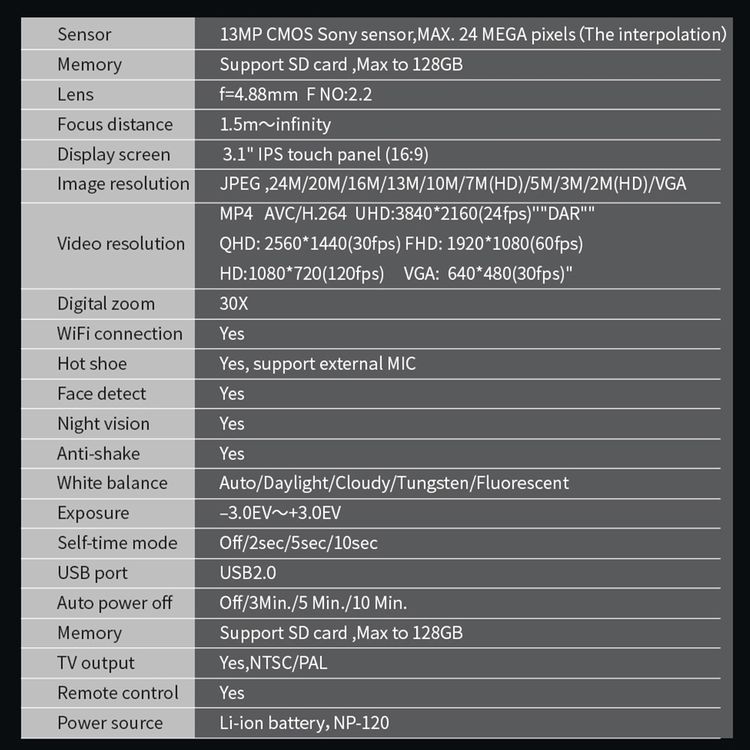The image size is (750, 750).
Task: Click the Image resolution label
Action: pos(123,184)
